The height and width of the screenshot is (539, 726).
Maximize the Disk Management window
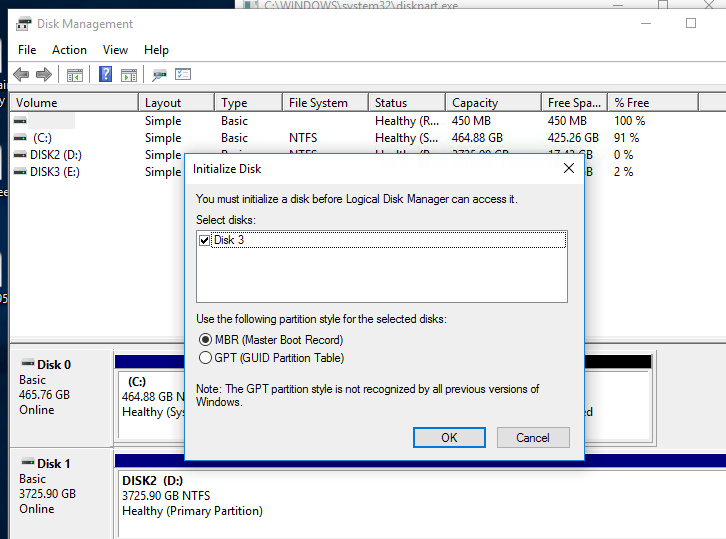[x=691, y=23]
